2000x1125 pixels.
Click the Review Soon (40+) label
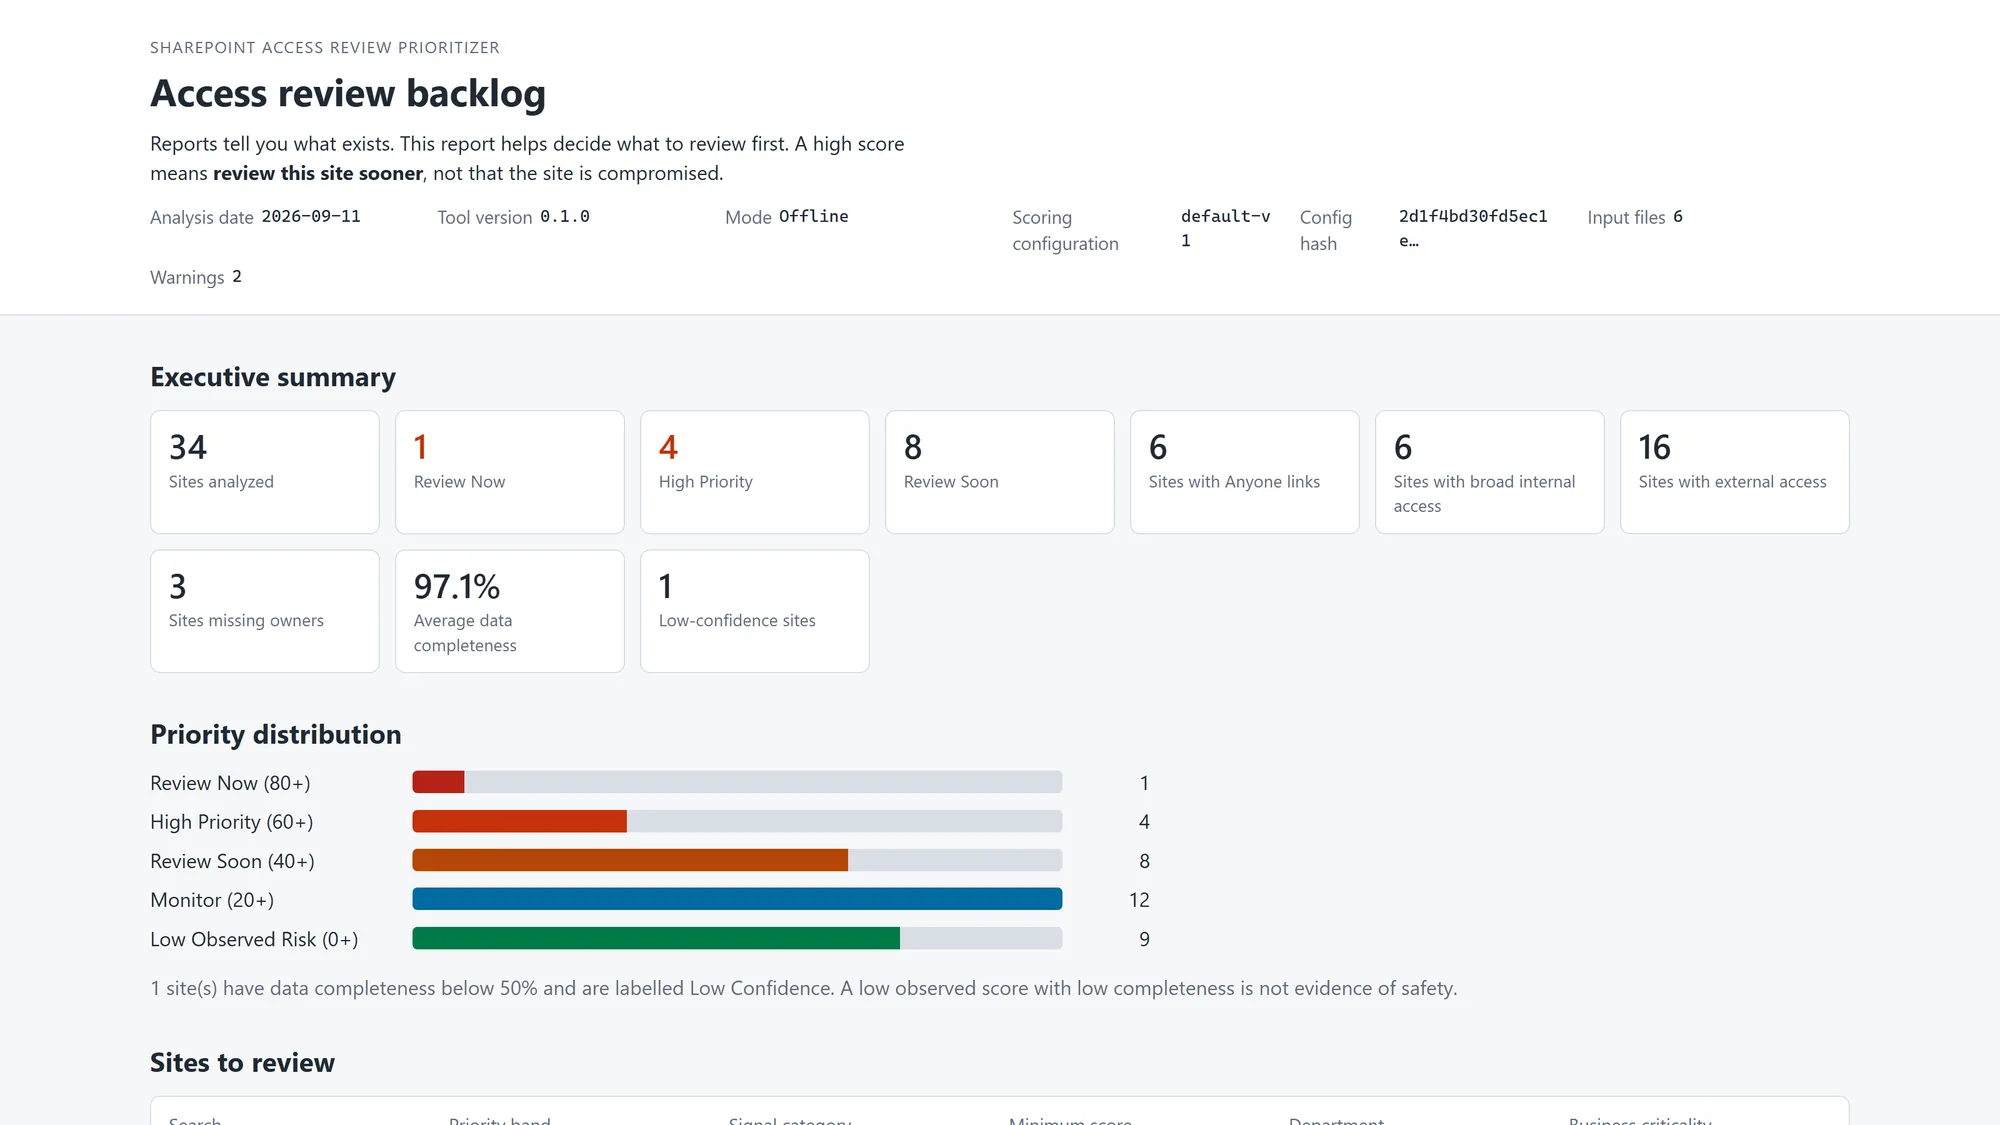232,861
